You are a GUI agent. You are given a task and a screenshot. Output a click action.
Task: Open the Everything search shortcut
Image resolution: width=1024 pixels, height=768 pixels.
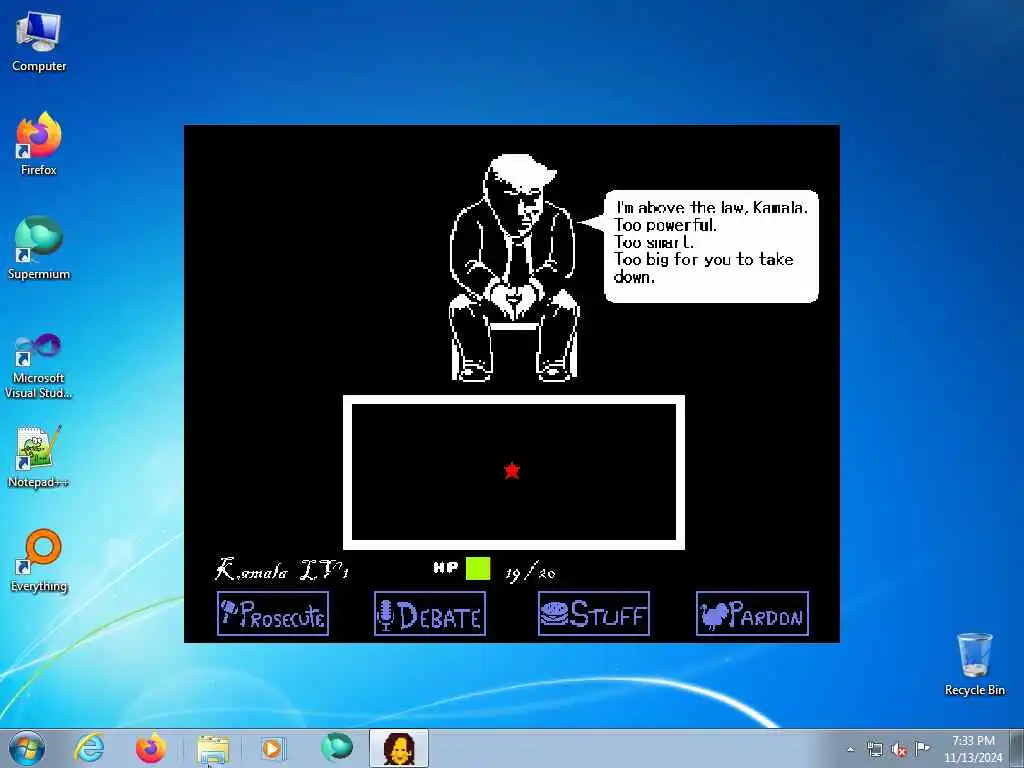coord(39,560)
